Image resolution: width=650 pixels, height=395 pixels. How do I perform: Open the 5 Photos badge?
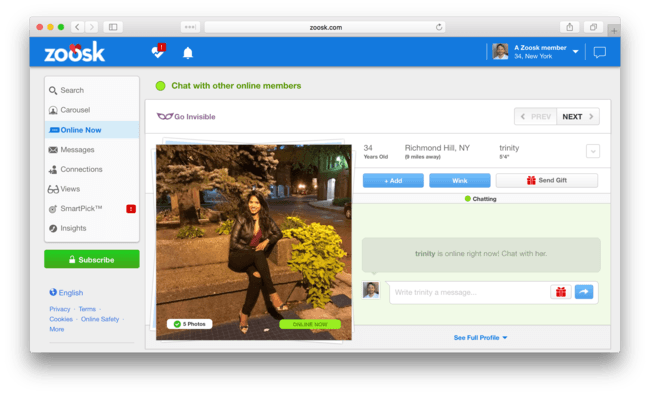point(189,324)
